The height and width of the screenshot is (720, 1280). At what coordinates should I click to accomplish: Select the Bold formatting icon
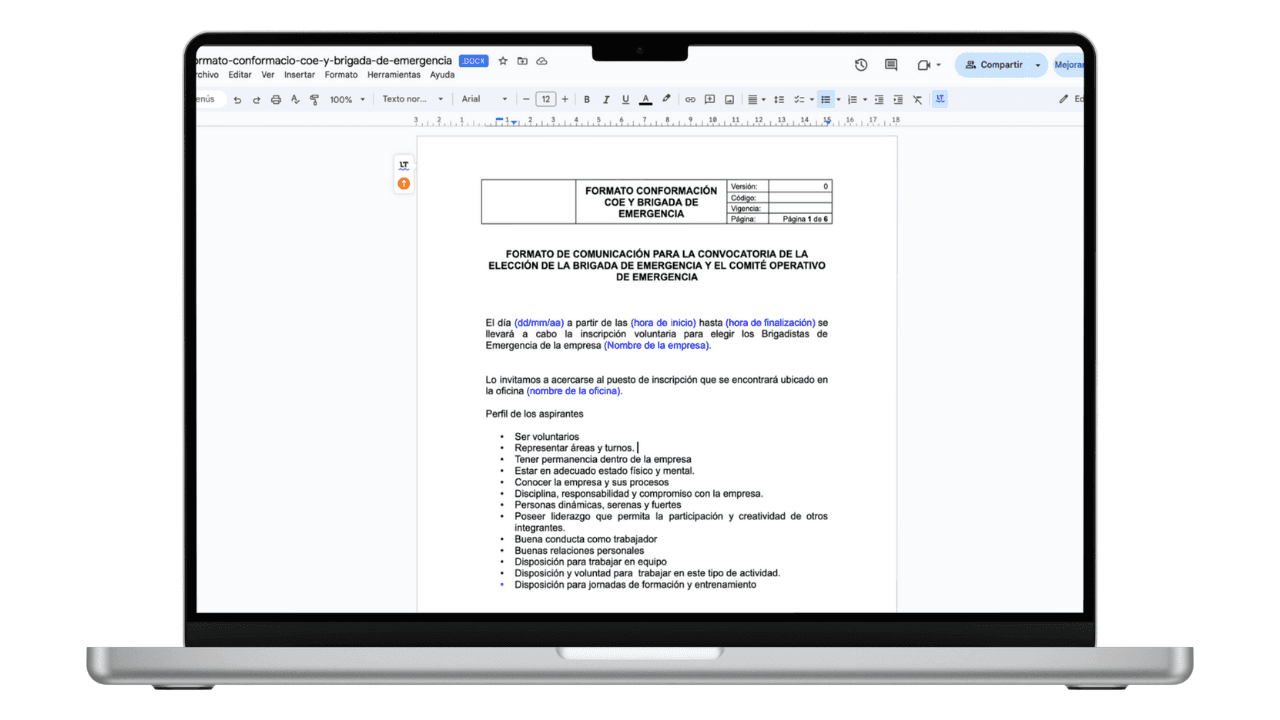[x=587, y=99]
